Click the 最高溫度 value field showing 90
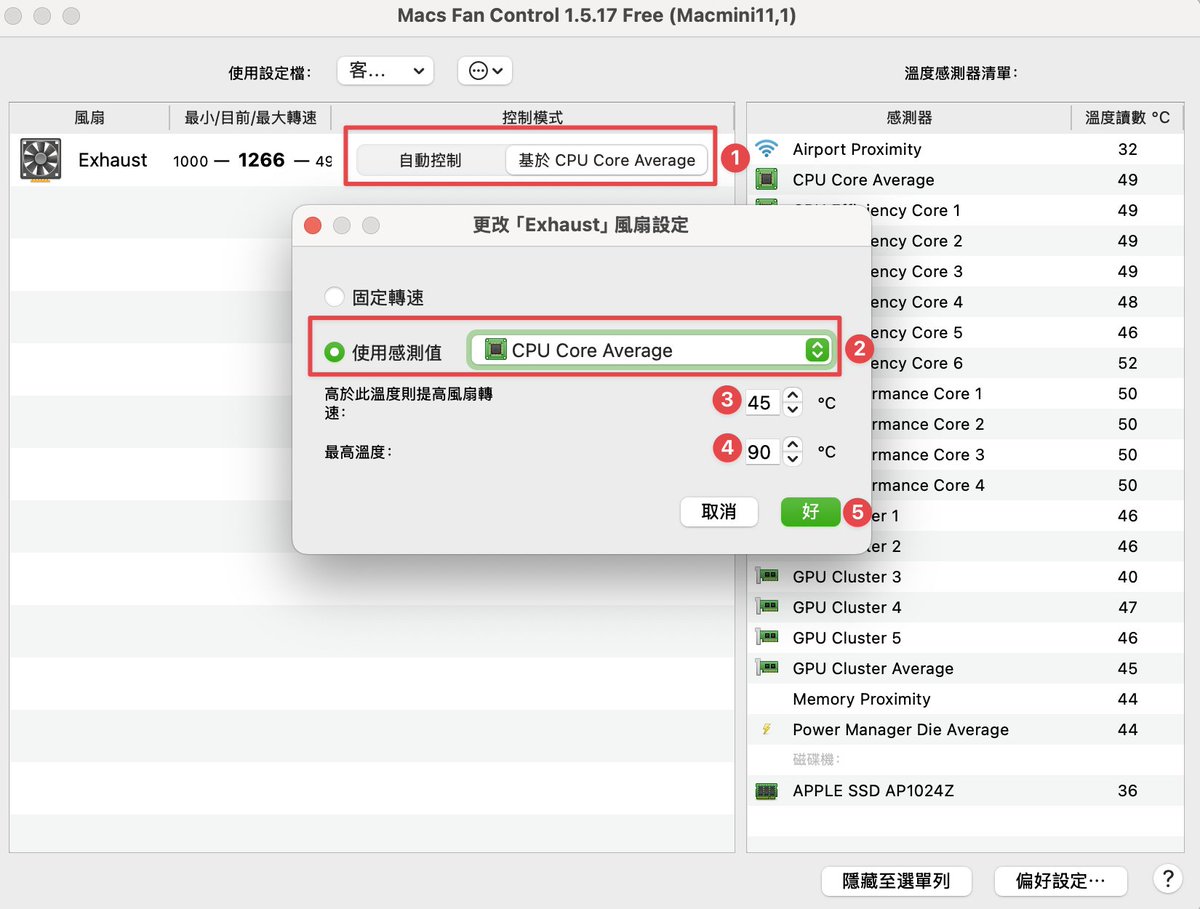The width and height of the screenshot is (1200, 909). point(762,451)
